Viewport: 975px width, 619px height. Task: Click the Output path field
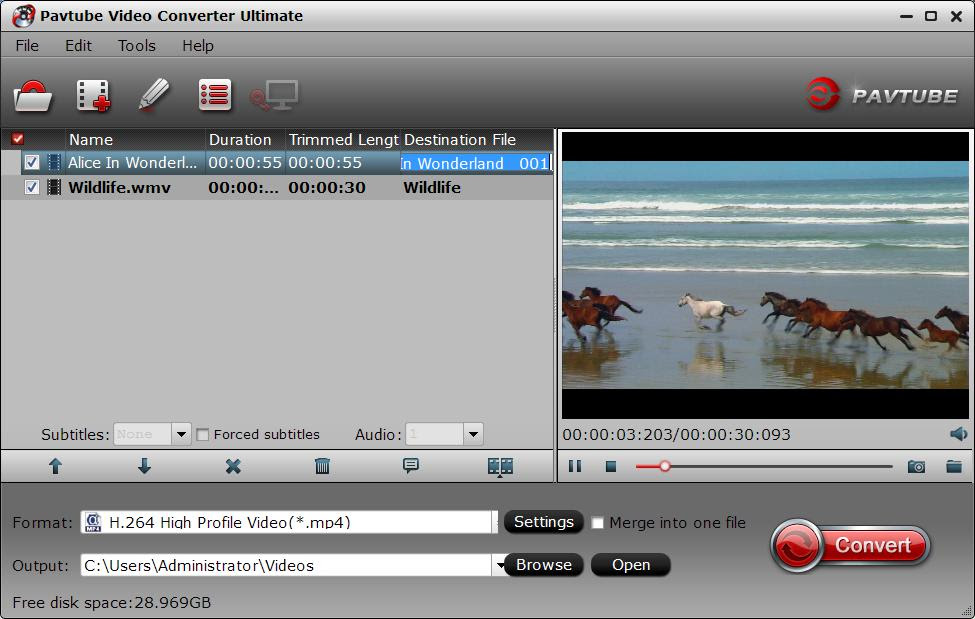(286, 565)
